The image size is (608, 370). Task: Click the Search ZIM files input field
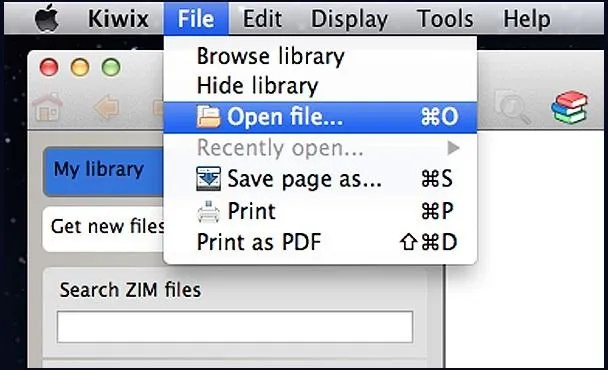click(235, 327)
